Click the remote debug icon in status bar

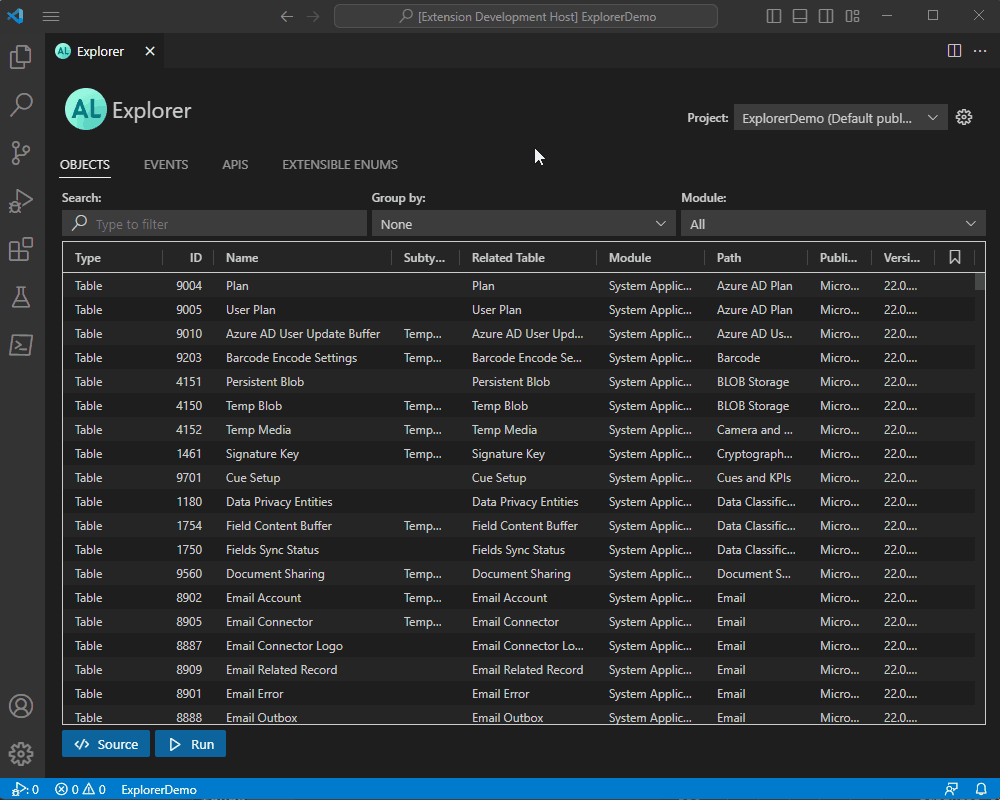pyautogui.click(x=26, y=790)
